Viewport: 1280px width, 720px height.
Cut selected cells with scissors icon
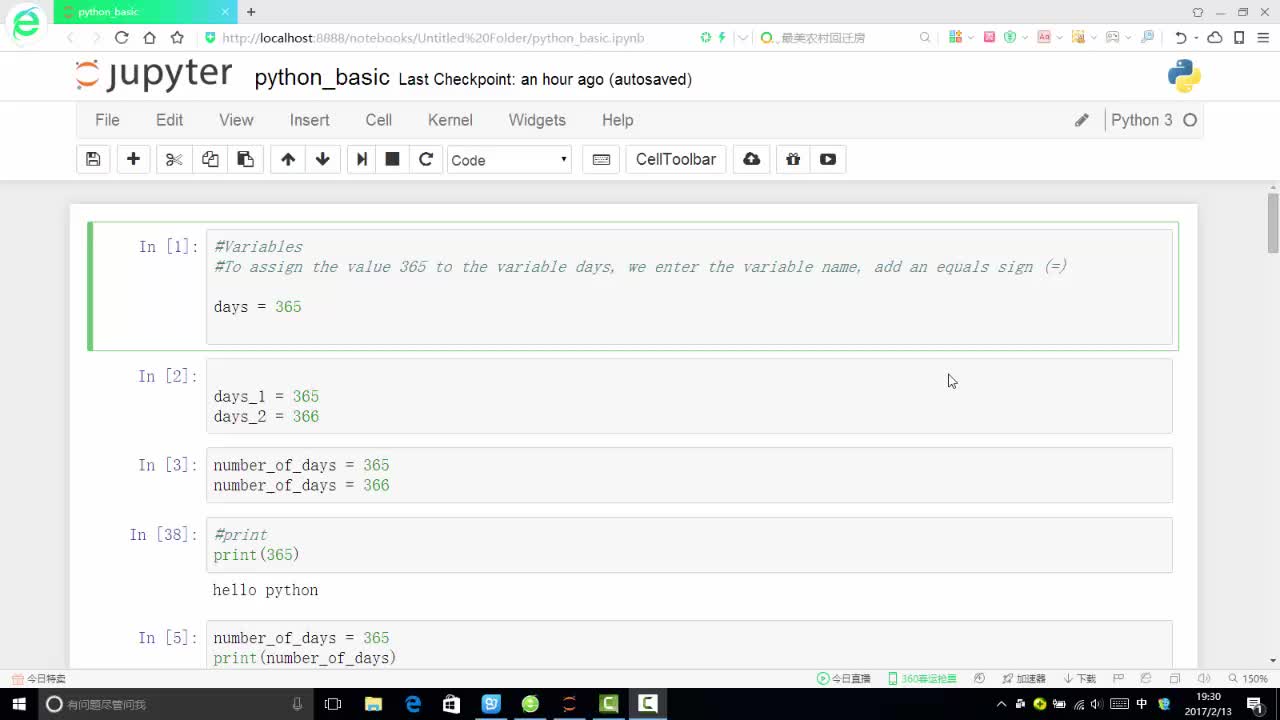point(174,159)
